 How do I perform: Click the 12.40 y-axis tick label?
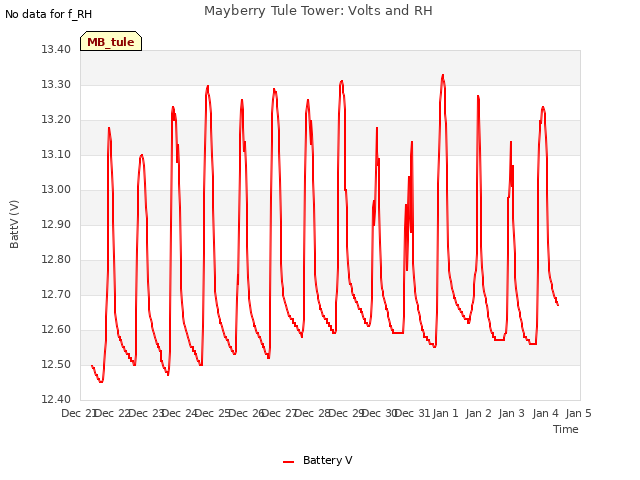tap(56, 399)
